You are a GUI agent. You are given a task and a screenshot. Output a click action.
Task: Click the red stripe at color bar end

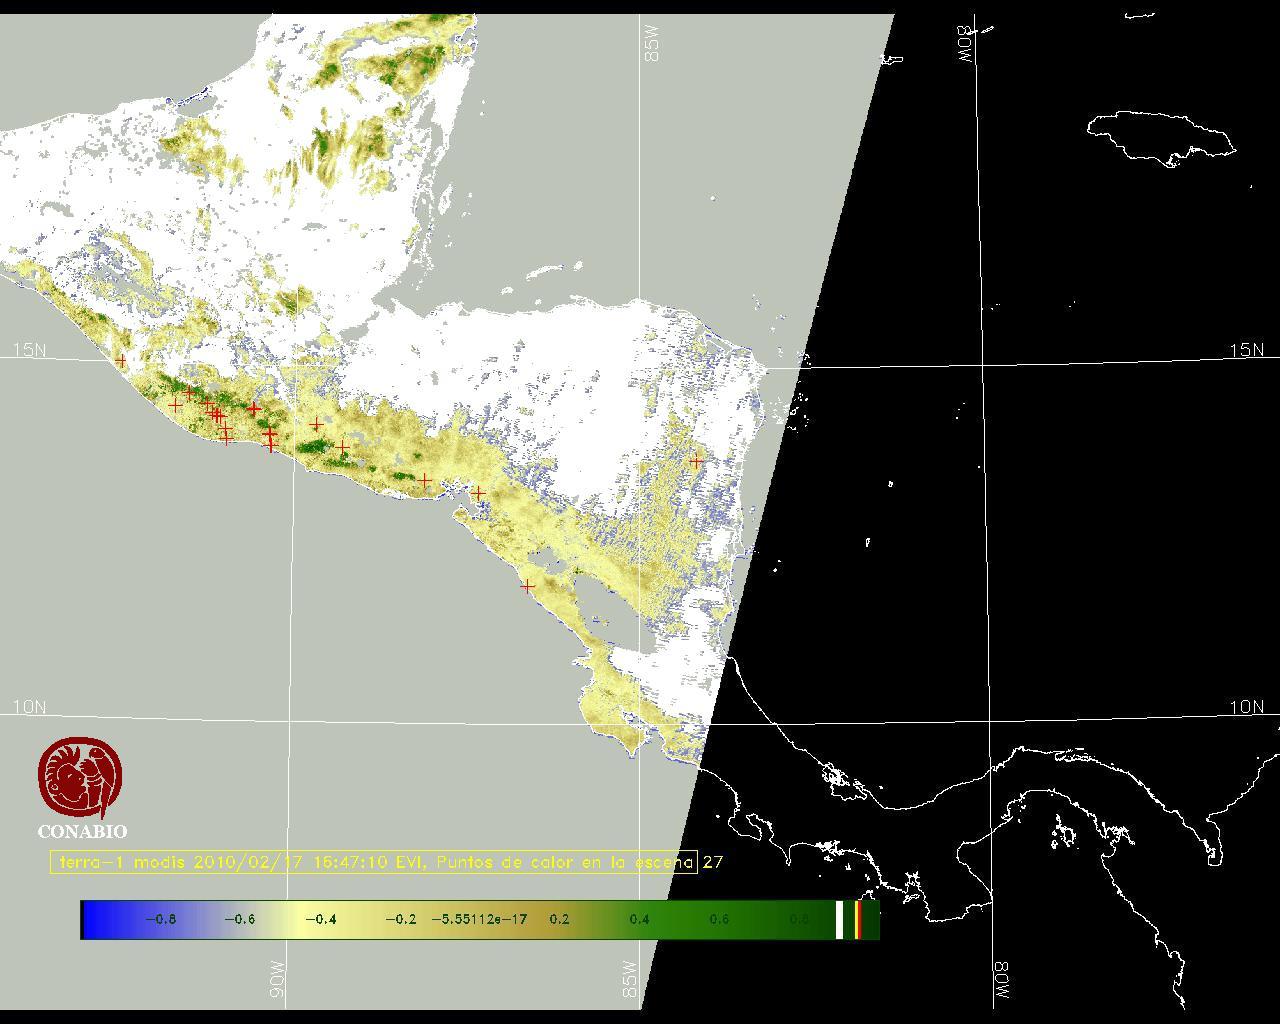pos(858,920)
